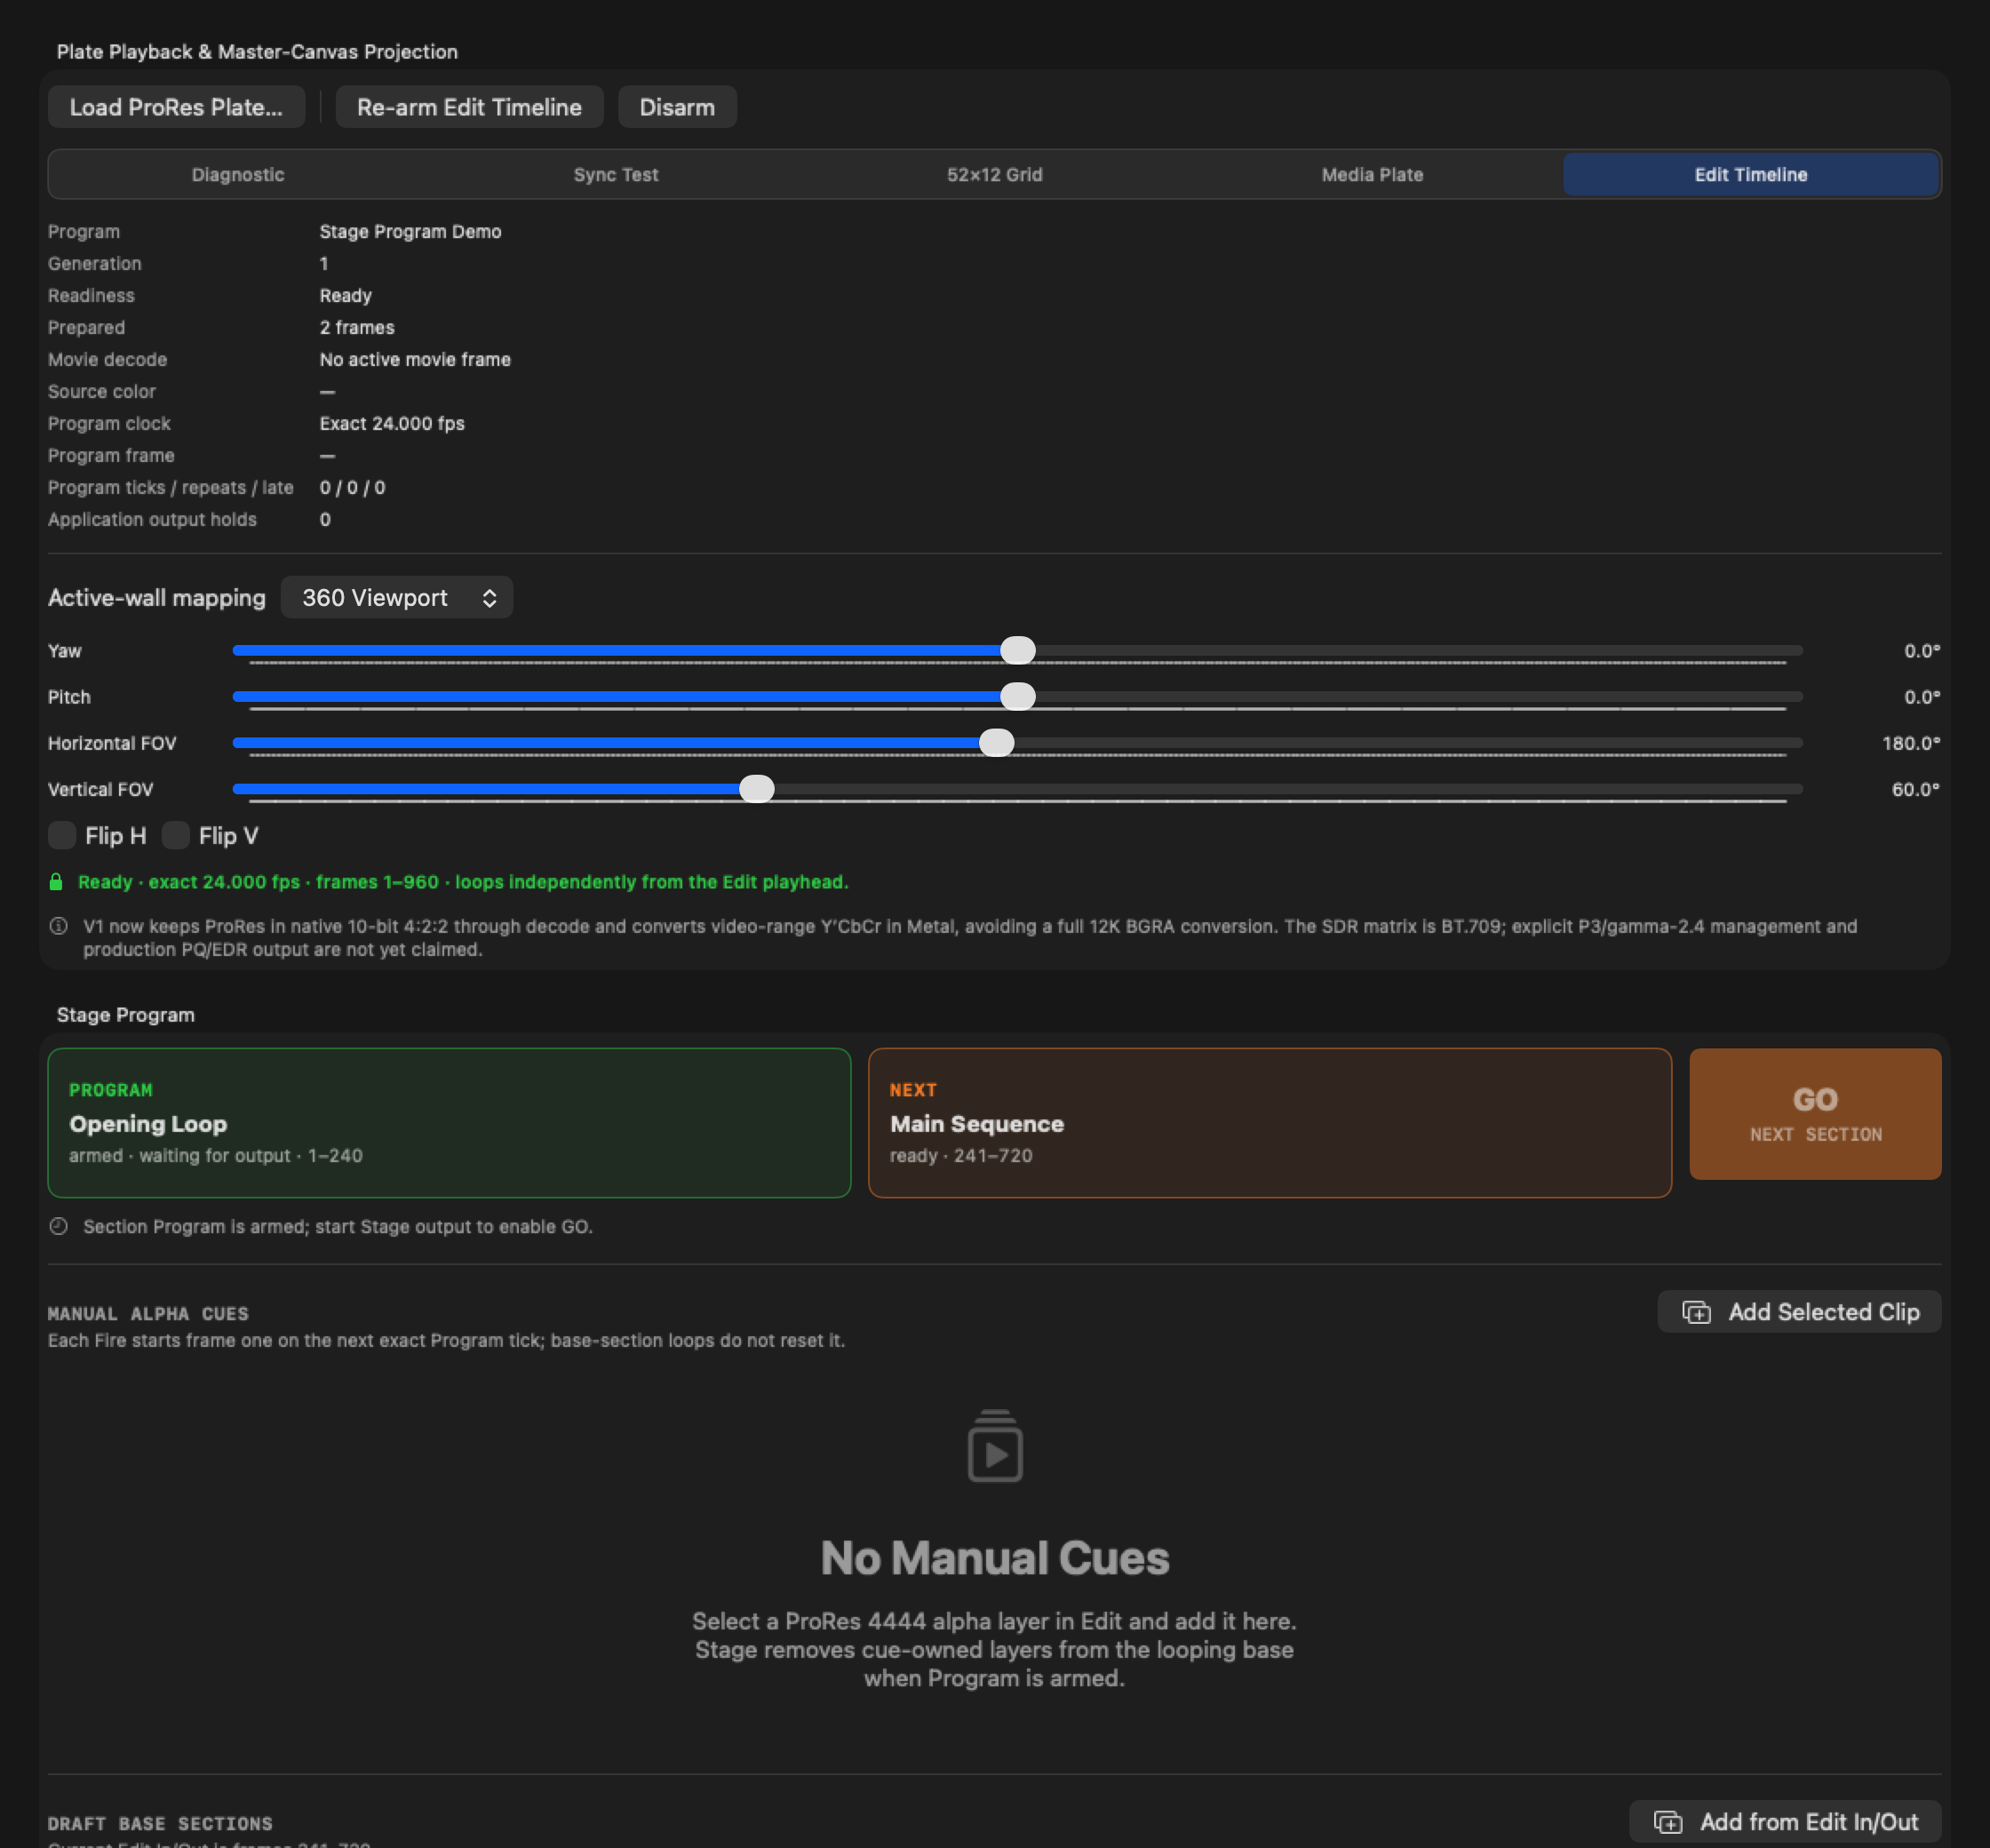
Task: Click the 180.0° Horizontal FOV readout
Action: pos(1911,743)
